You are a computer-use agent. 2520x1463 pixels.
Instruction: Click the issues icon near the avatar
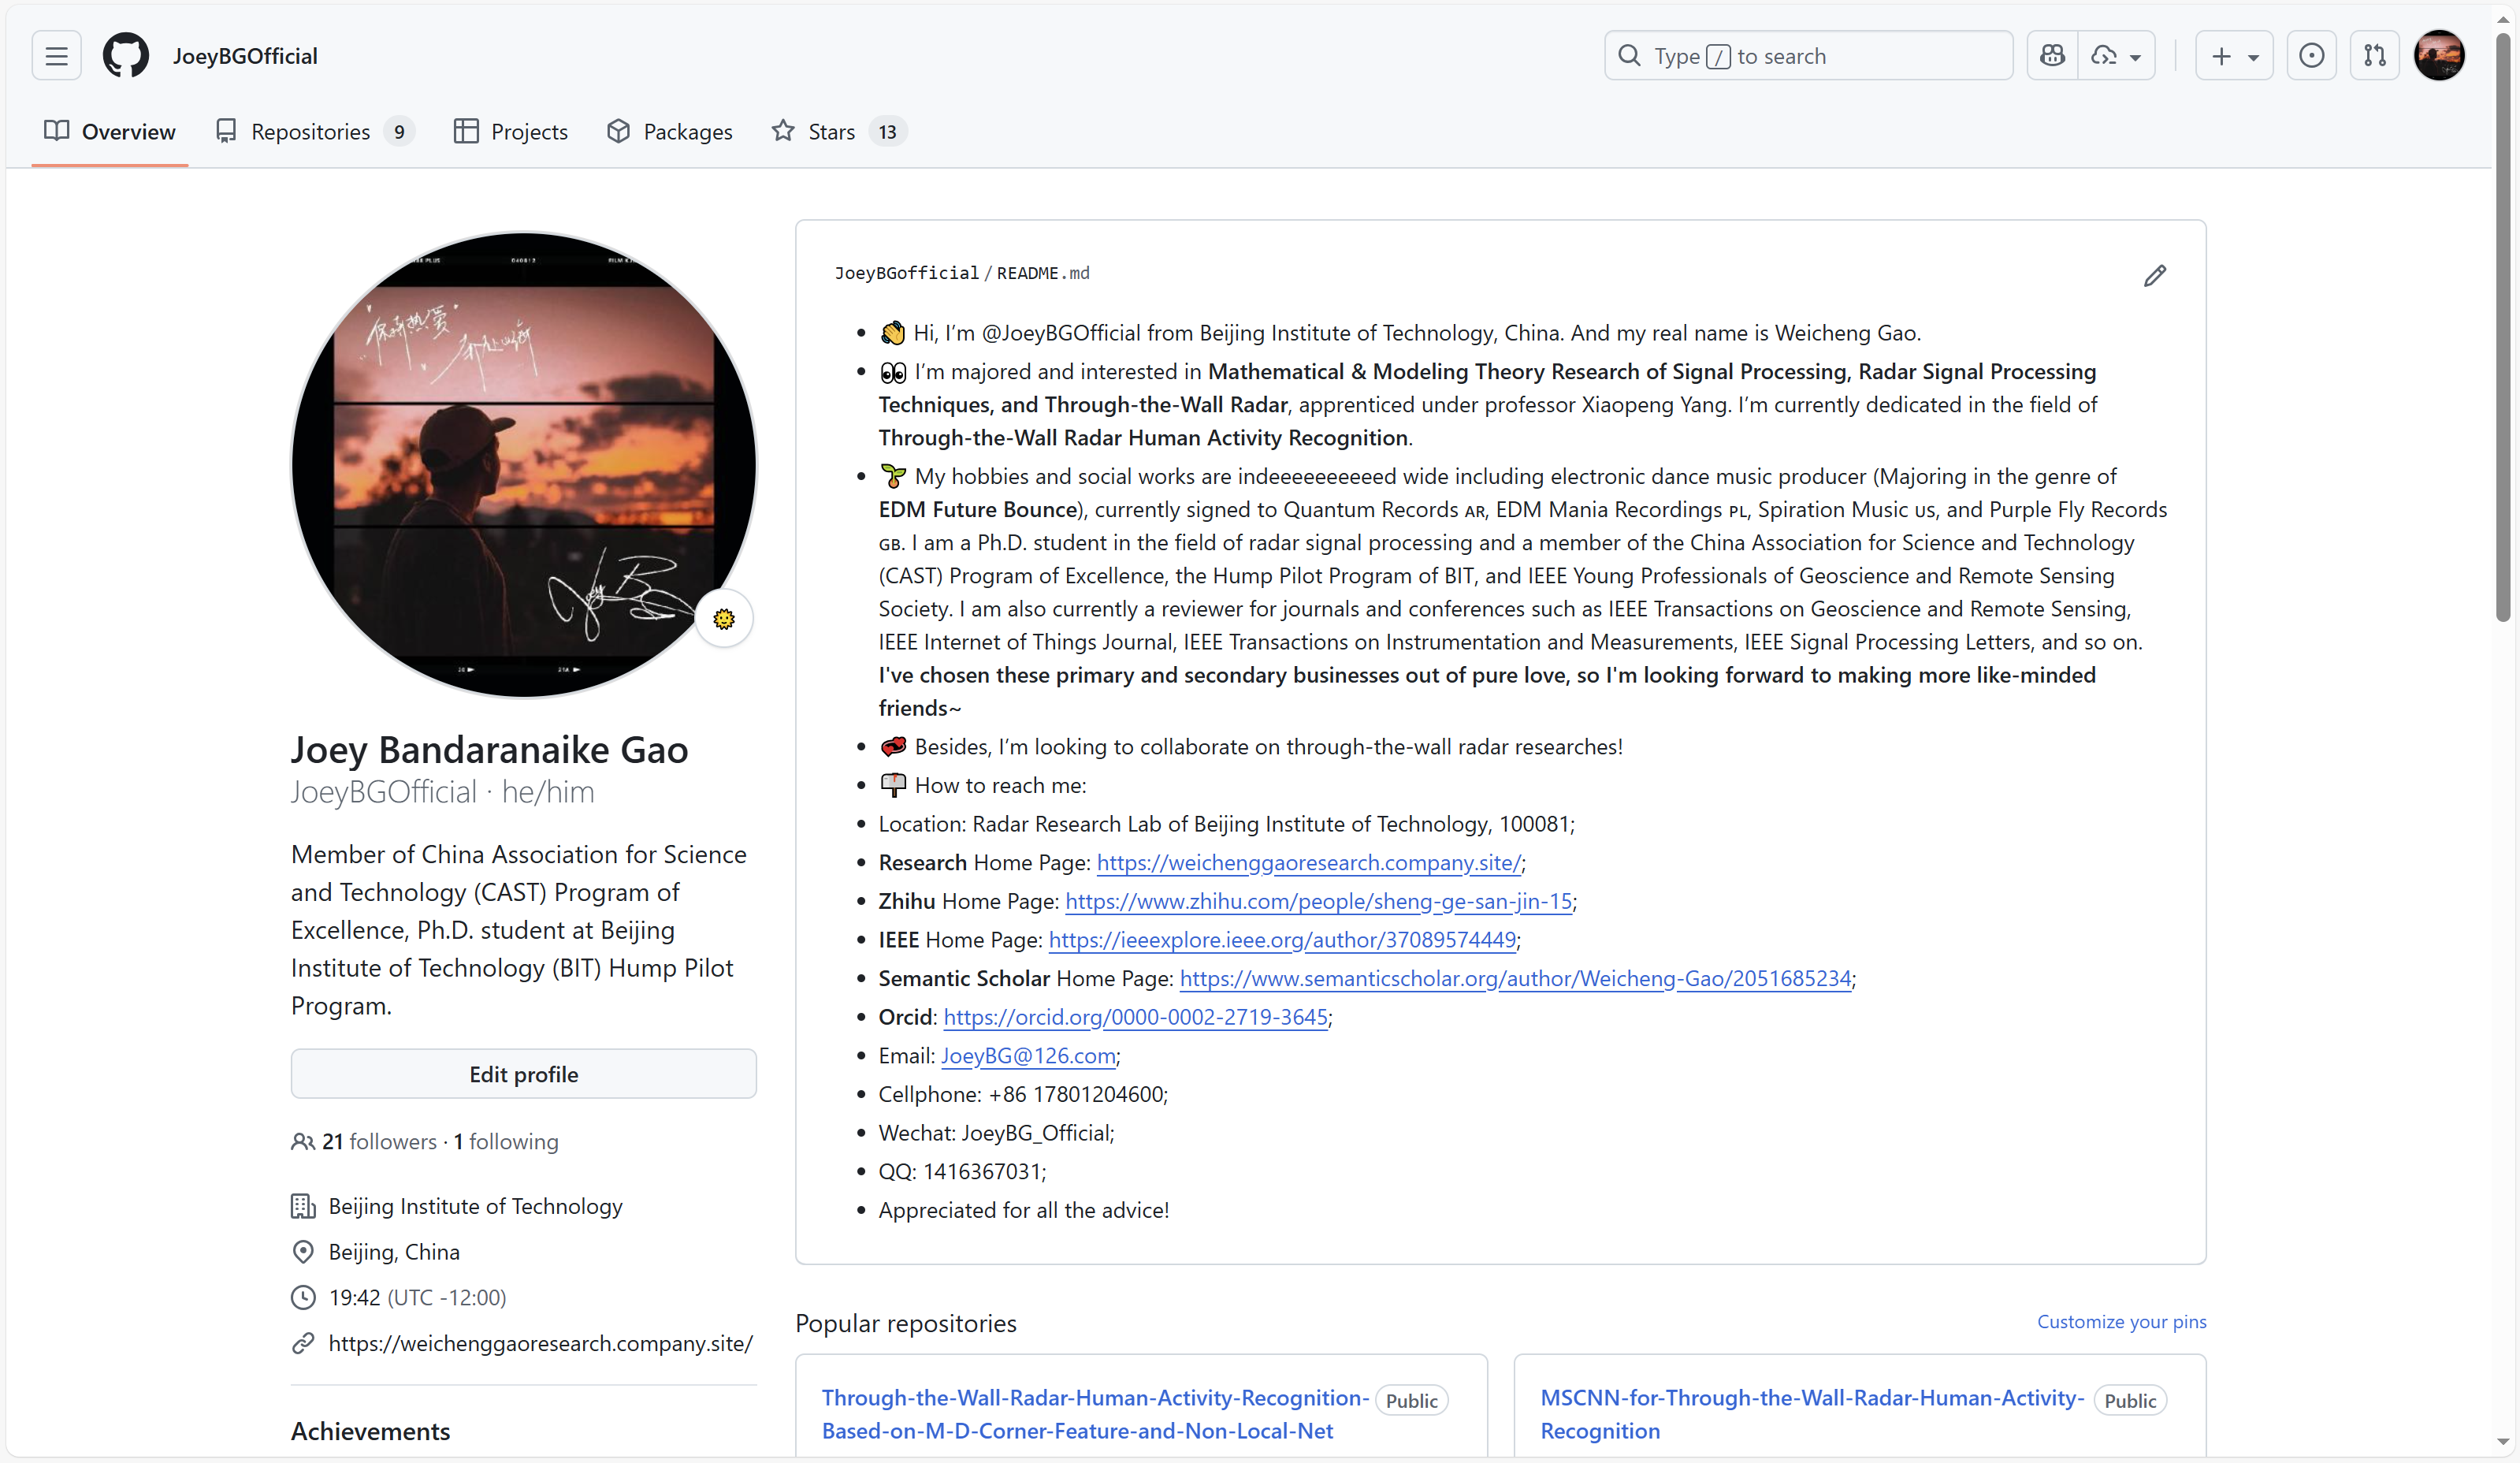(x=2312, y=55)
